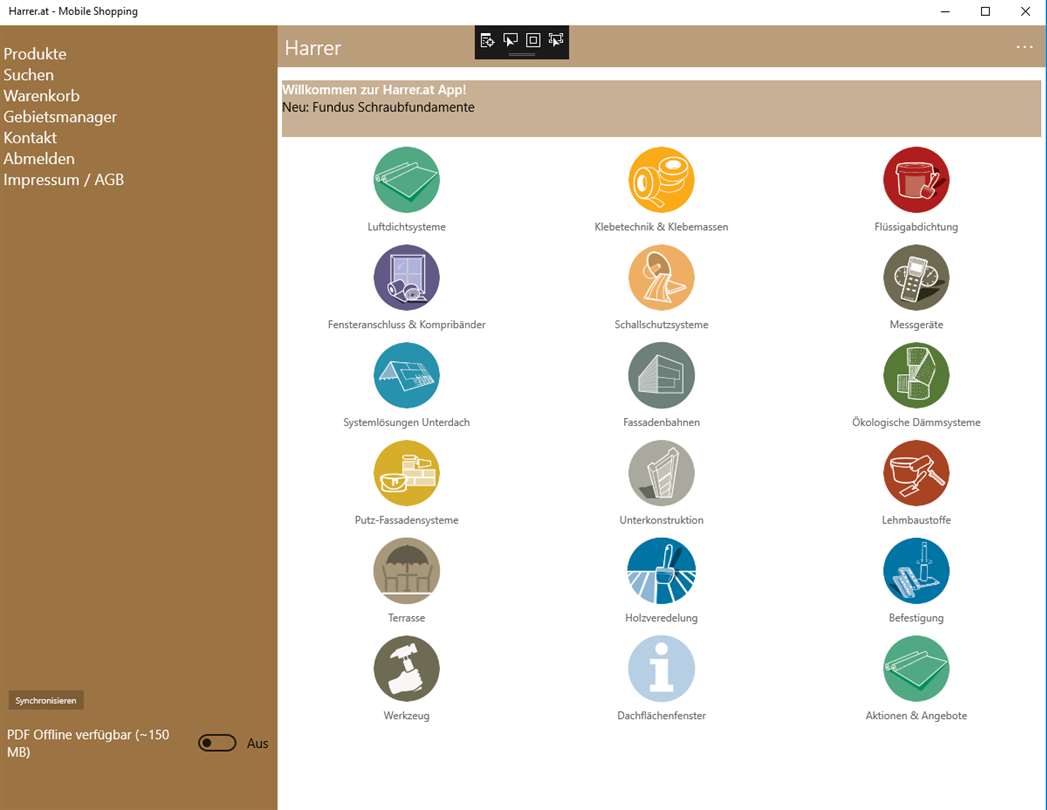The height and width of the screenshot is (810, 1047).
Task: Enable element selection in debug toolbar
Action: (x=510, y=40)
